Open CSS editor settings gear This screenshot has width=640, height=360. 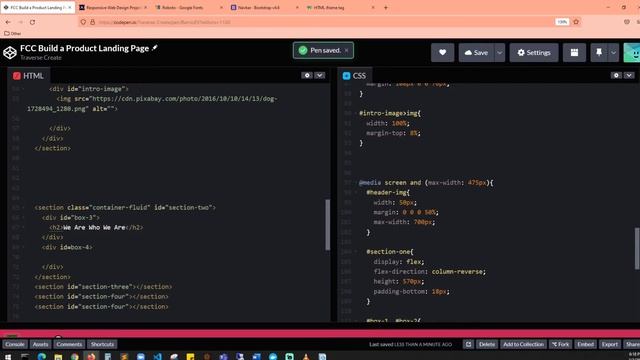point(616,75)
